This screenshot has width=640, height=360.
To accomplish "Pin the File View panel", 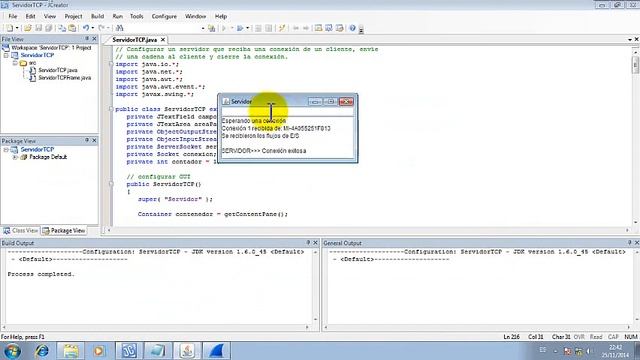I will 87,39.
